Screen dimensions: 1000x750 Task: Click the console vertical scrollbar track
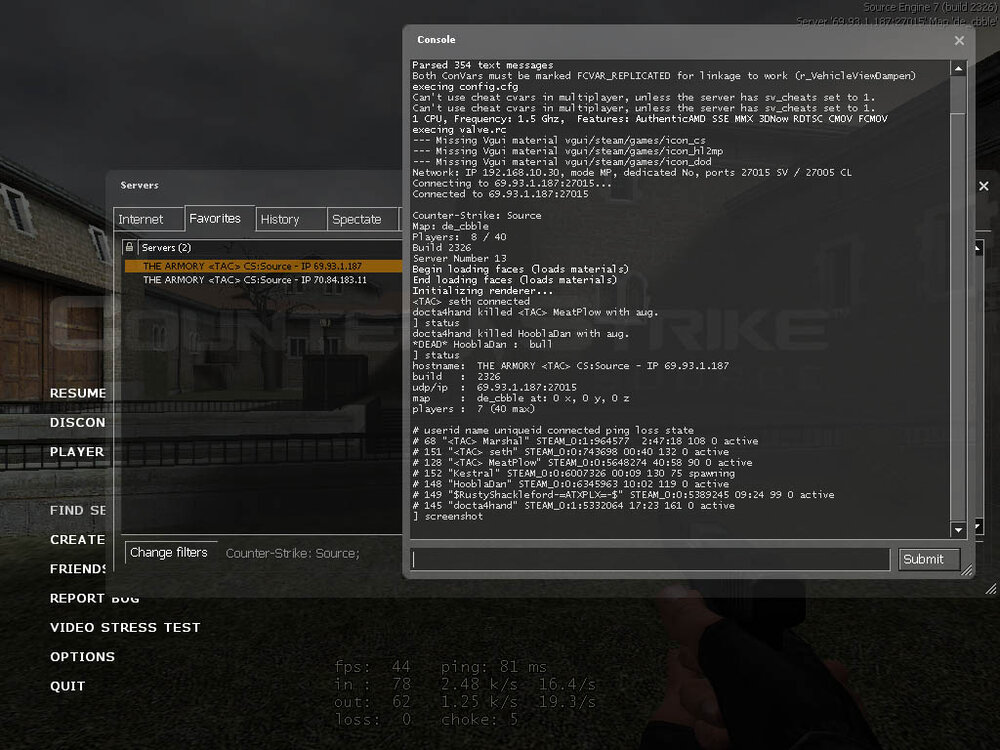[958, 300]
